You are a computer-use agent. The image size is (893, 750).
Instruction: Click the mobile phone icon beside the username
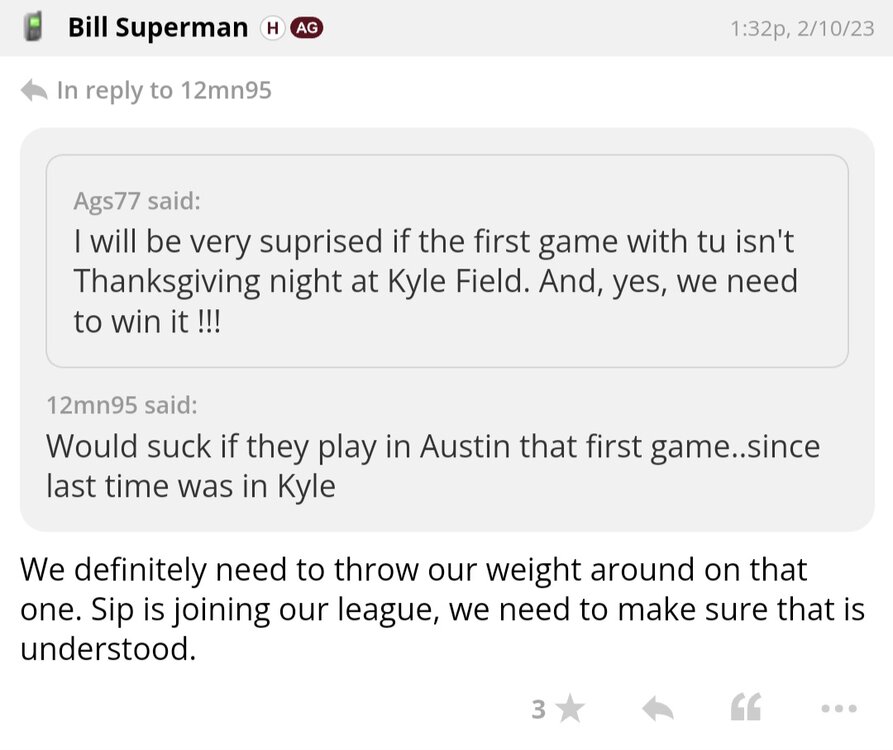tap(33, 27)
